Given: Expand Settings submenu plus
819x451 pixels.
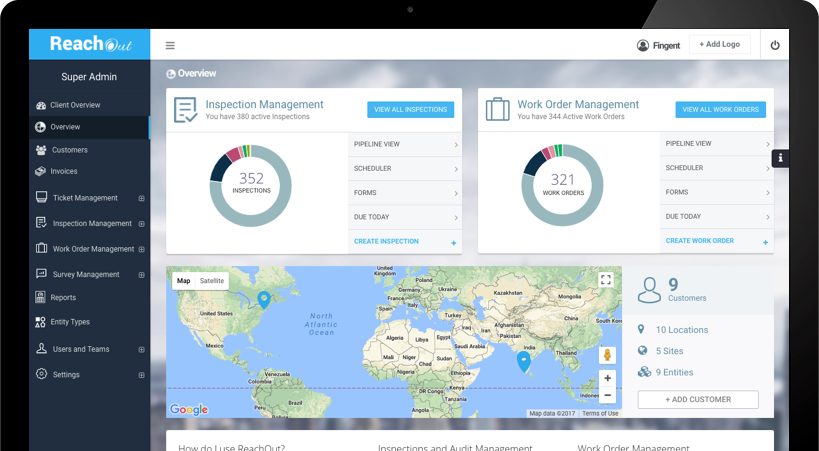Looking at the screenshot, I should [x=142, y=375].
